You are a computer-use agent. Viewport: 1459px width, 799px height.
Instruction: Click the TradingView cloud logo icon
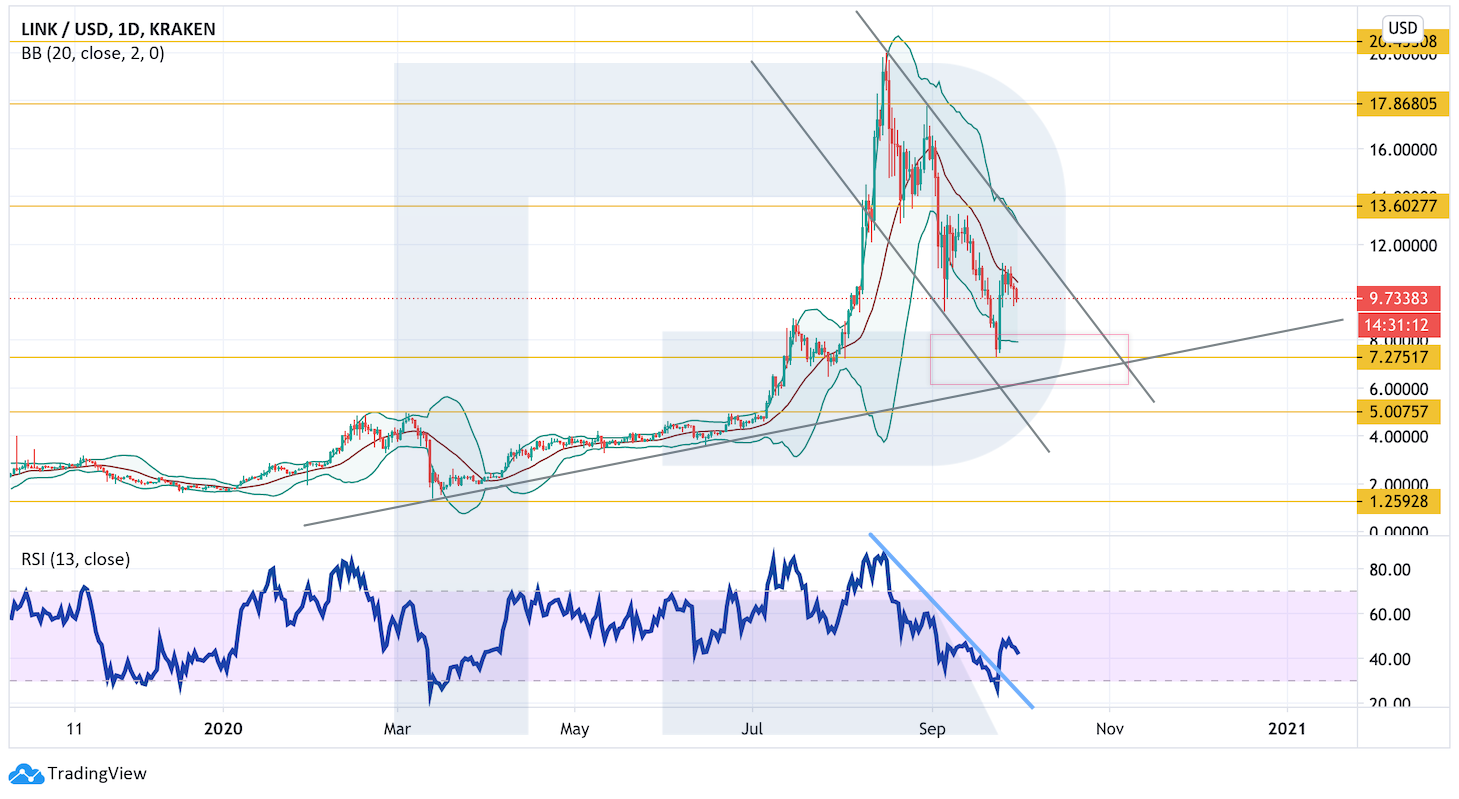25,773
